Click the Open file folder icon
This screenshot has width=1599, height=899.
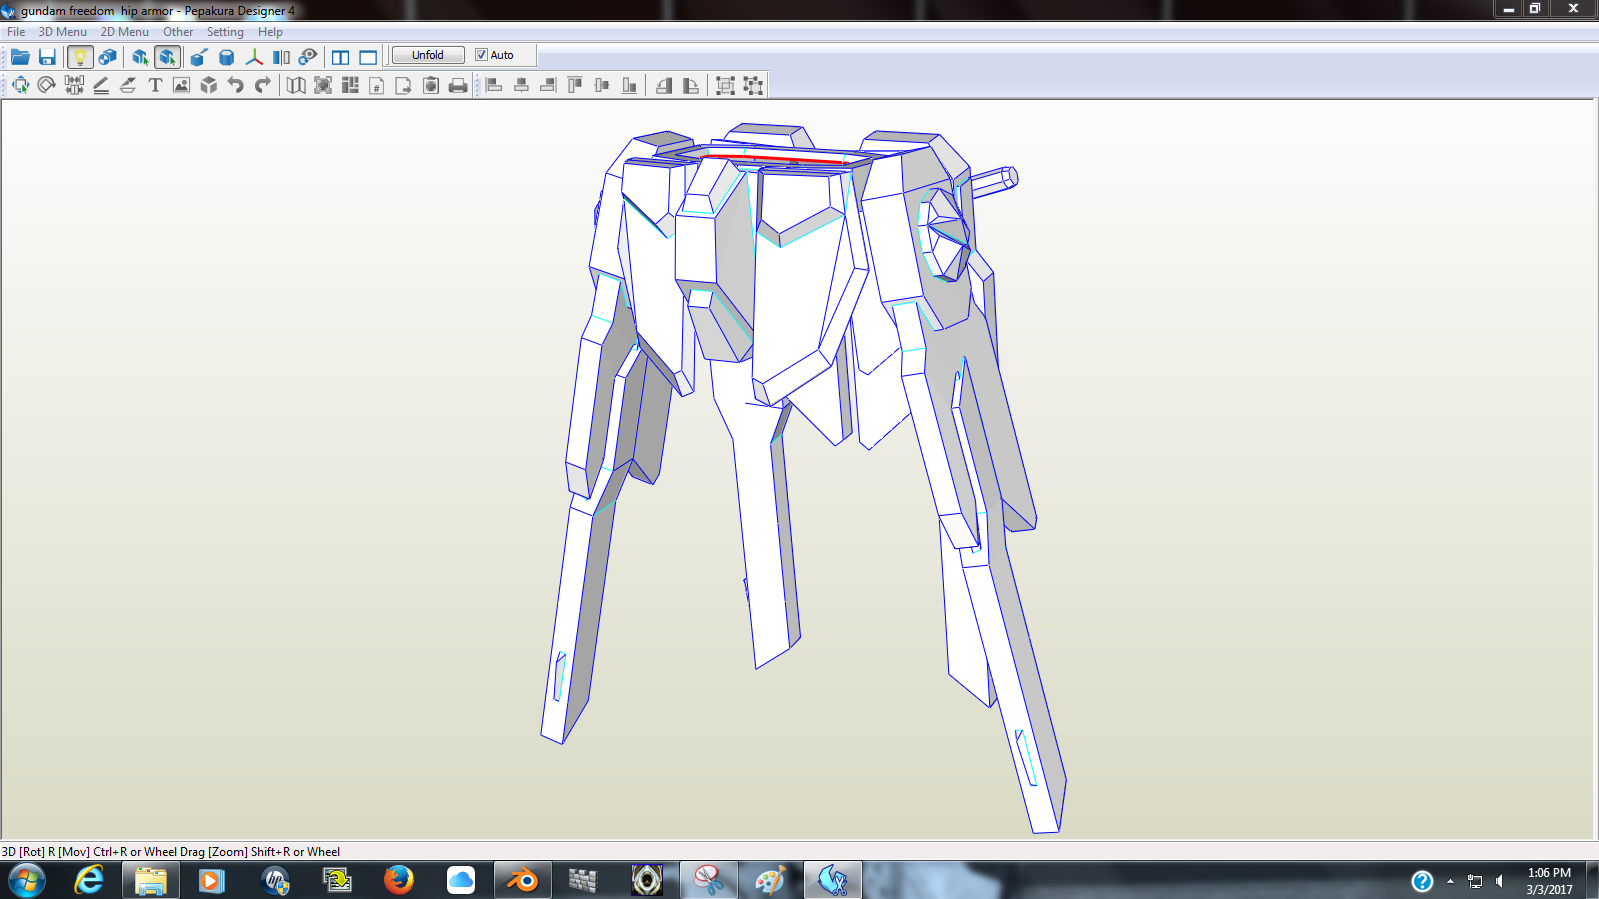[20, 57]
